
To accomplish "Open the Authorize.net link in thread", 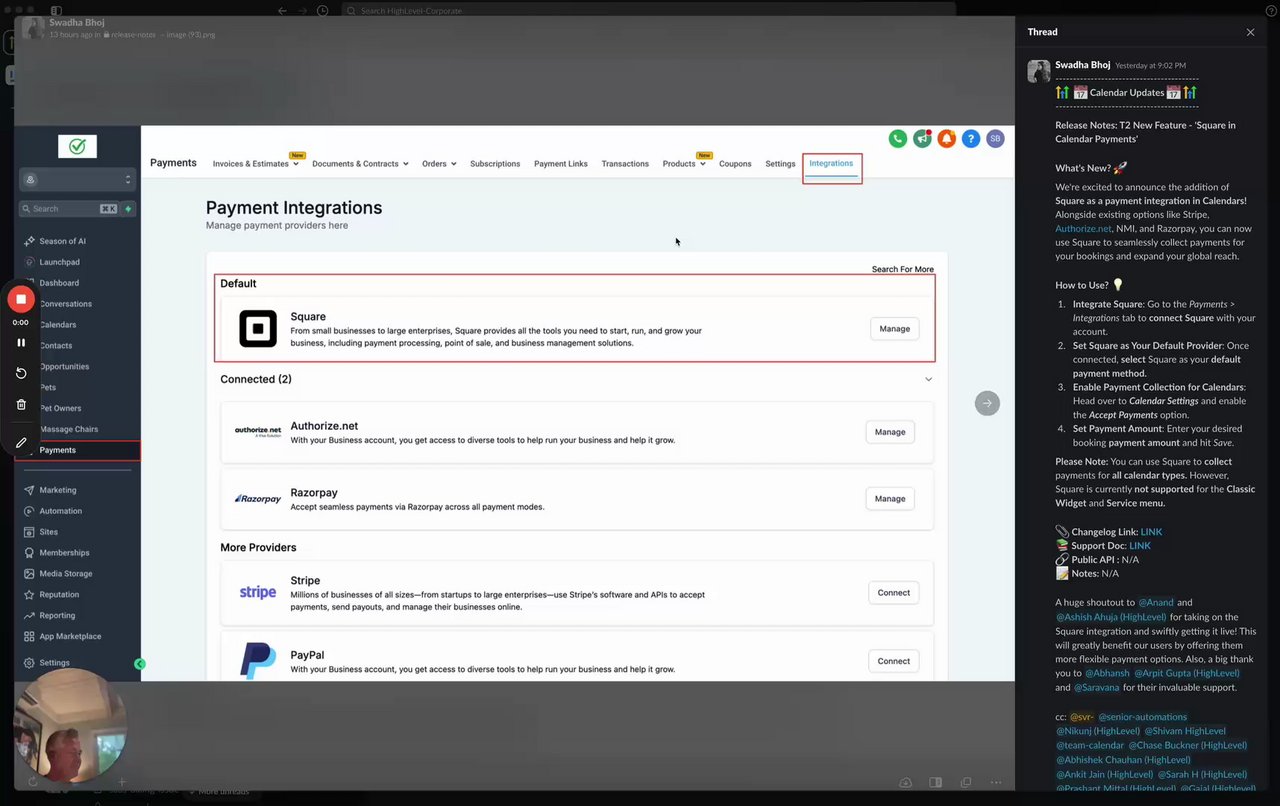I will tap(1083, 229).
